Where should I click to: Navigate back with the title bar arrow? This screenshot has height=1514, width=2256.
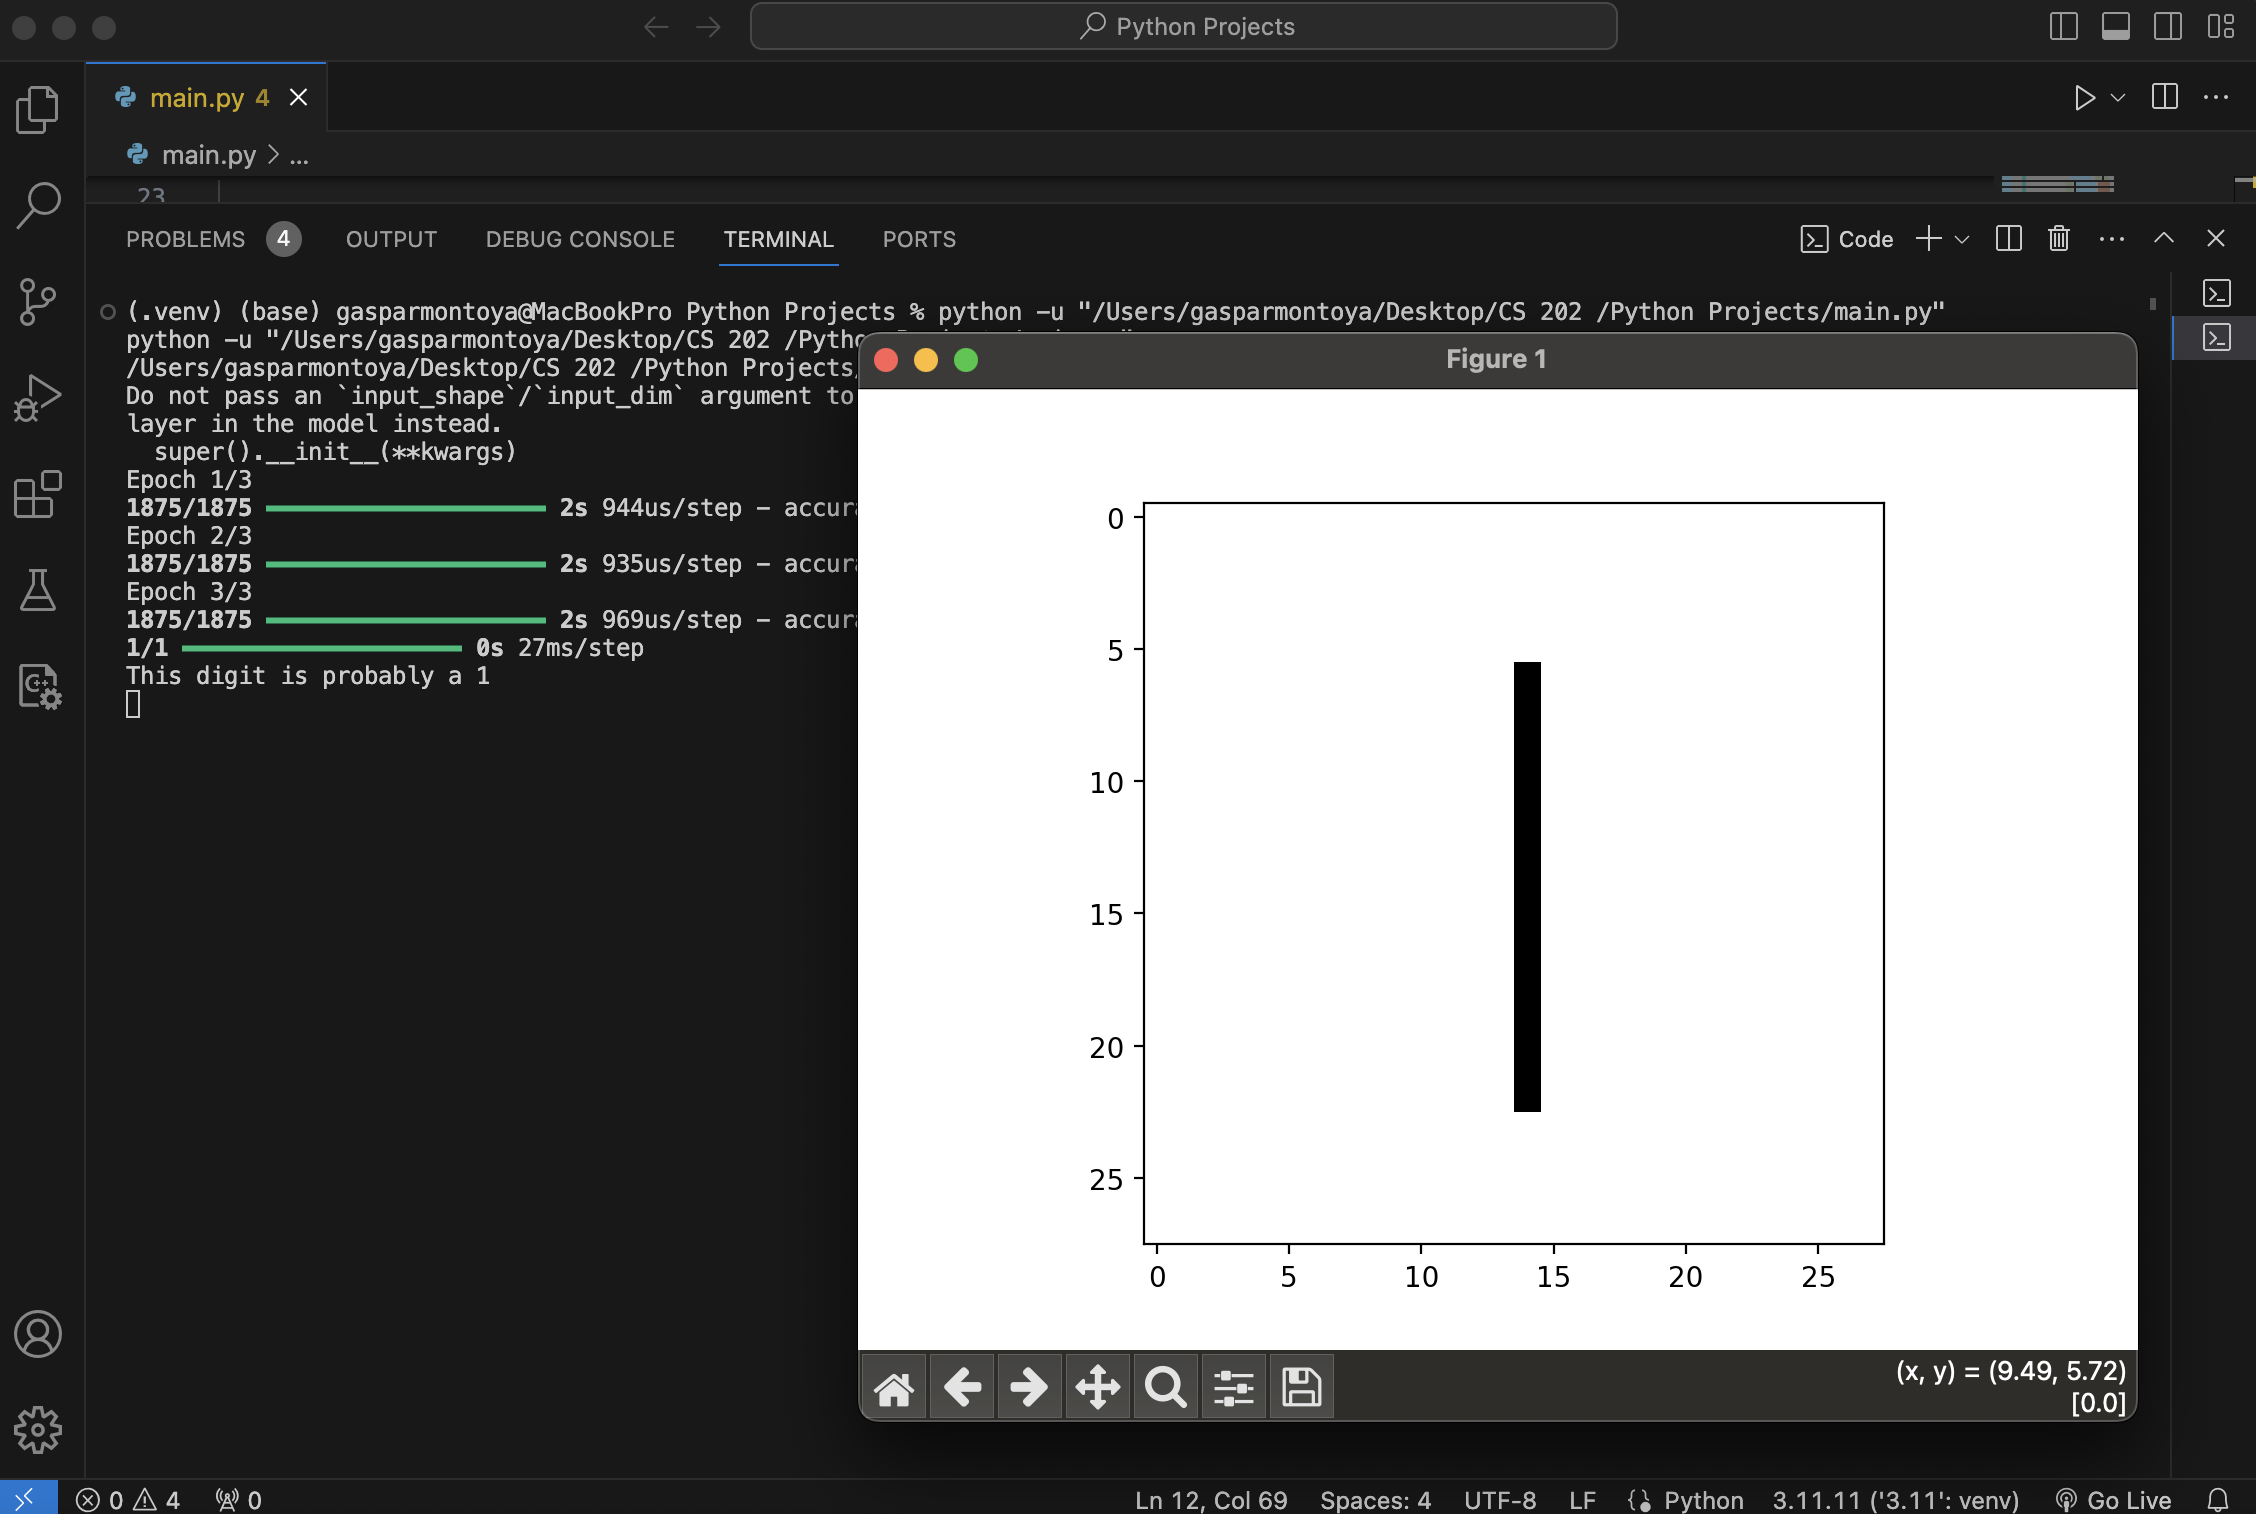coord(656,26)
